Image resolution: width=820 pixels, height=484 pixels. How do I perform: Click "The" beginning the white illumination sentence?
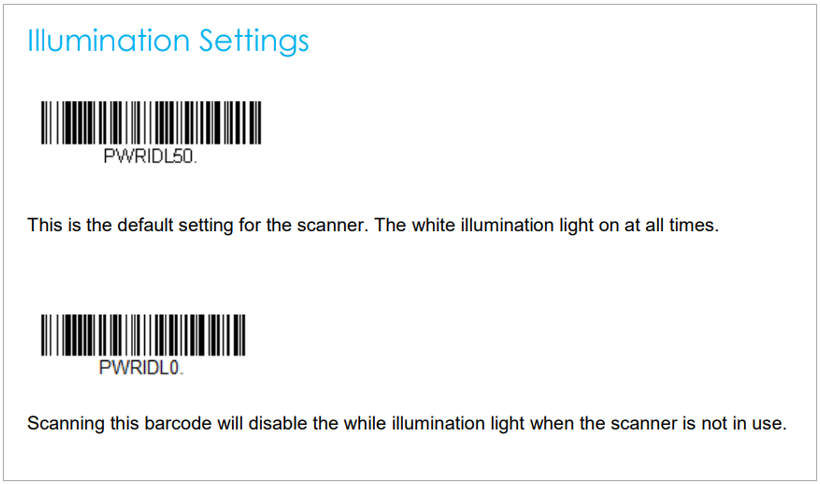[391, 225]
